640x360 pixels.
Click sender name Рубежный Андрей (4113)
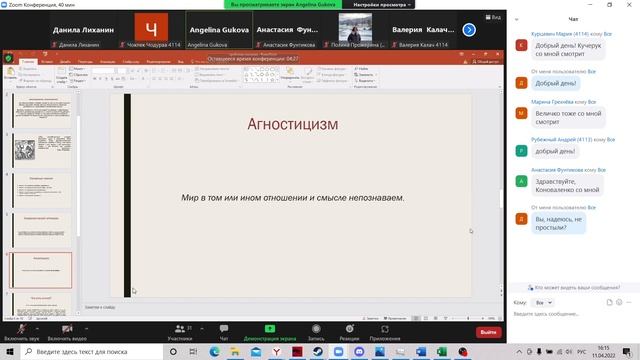tap(561, 140)
